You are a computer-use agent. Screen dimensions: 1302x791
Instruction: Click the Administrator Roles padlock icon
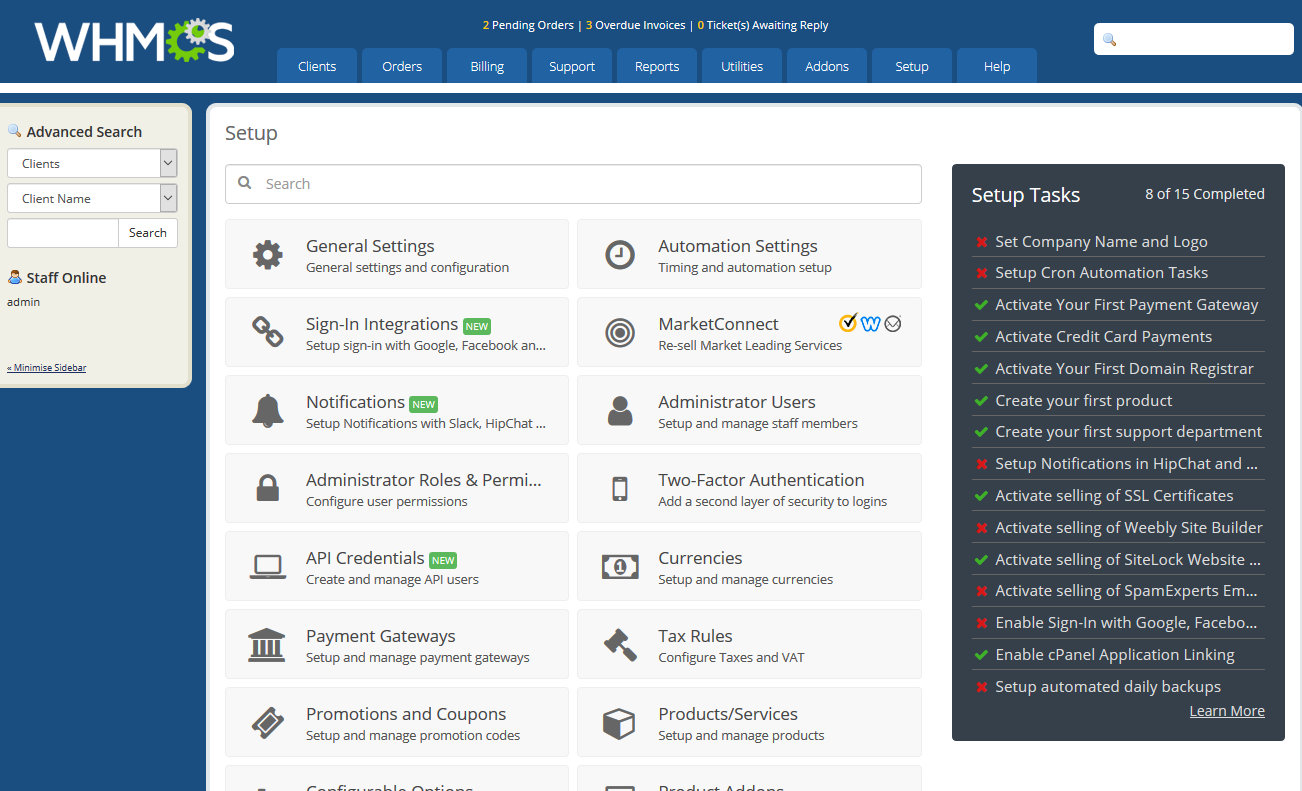click(267, 488)
